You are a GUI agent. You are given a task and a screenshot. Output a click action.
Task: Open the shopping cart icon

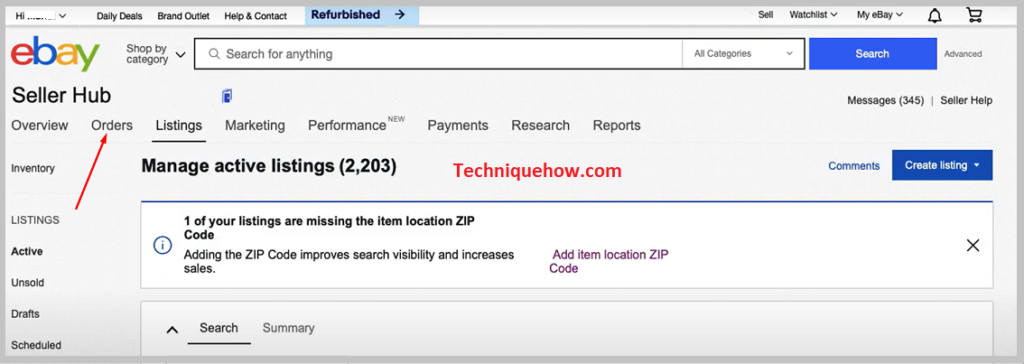click(x=974, y=15)
